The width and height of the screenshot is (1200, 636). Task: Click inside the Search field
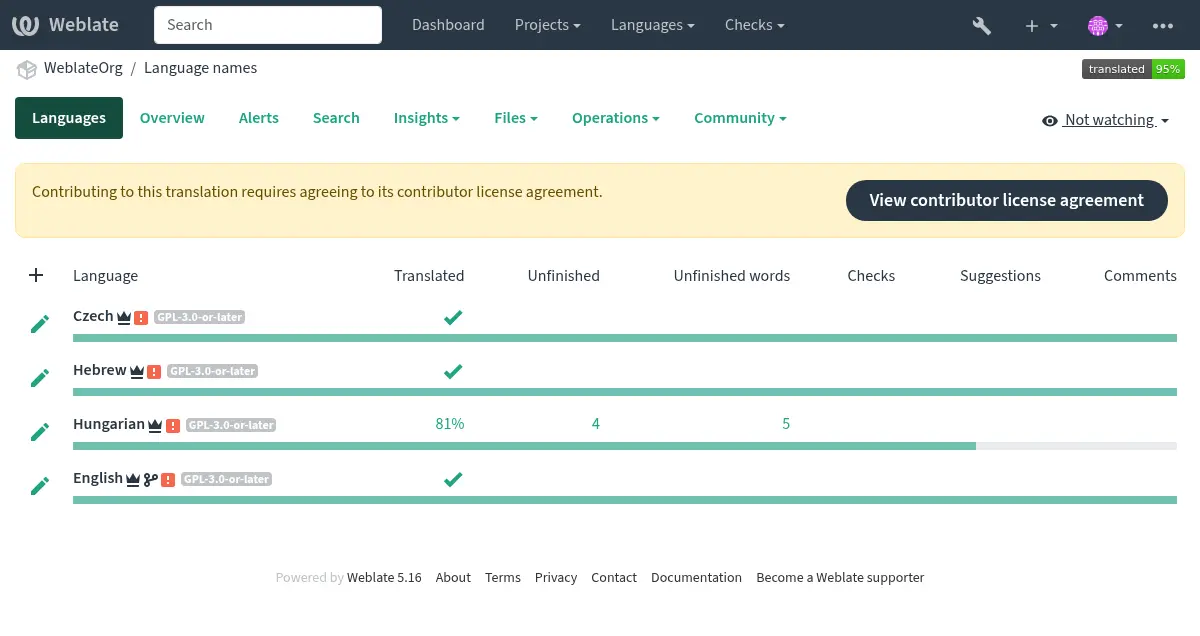point(267,25)
